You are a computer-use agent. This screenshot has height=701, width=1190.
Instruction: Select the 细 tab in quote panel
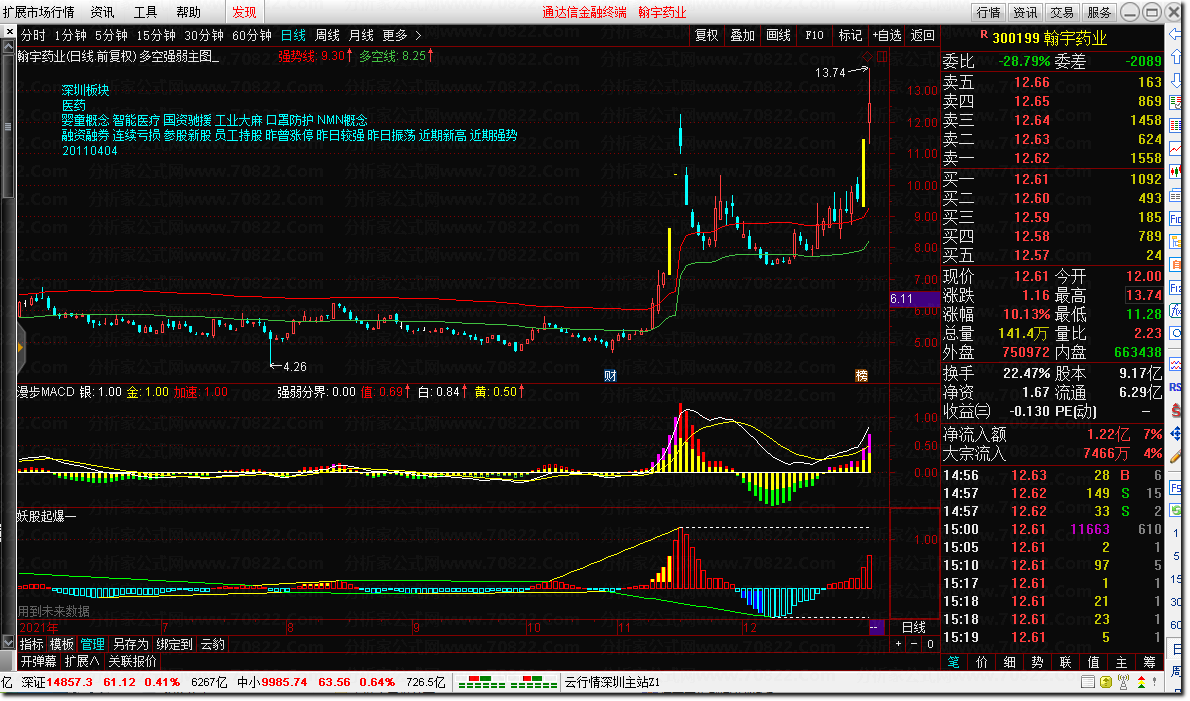[x=1010, y=662]
